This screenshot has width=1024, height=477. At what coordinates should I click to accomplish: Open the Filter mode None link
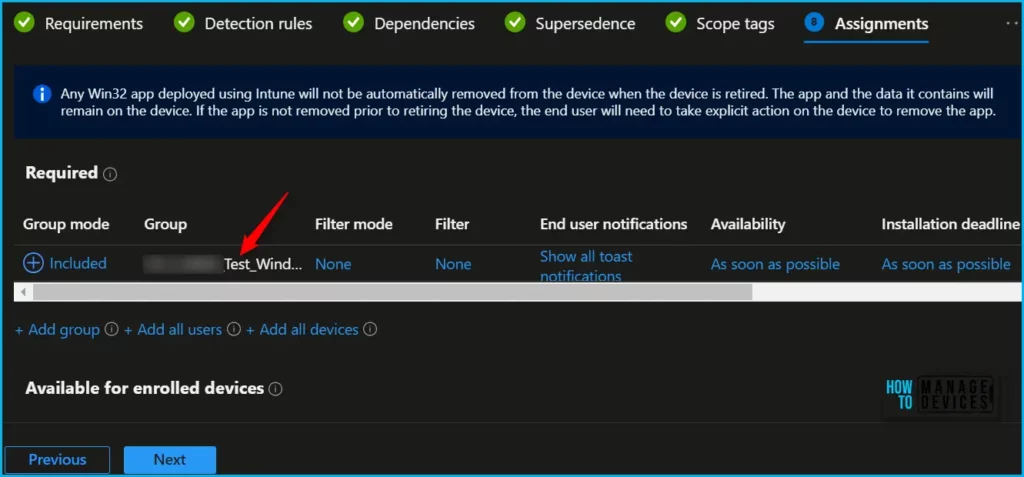click(x=333, y=264)
